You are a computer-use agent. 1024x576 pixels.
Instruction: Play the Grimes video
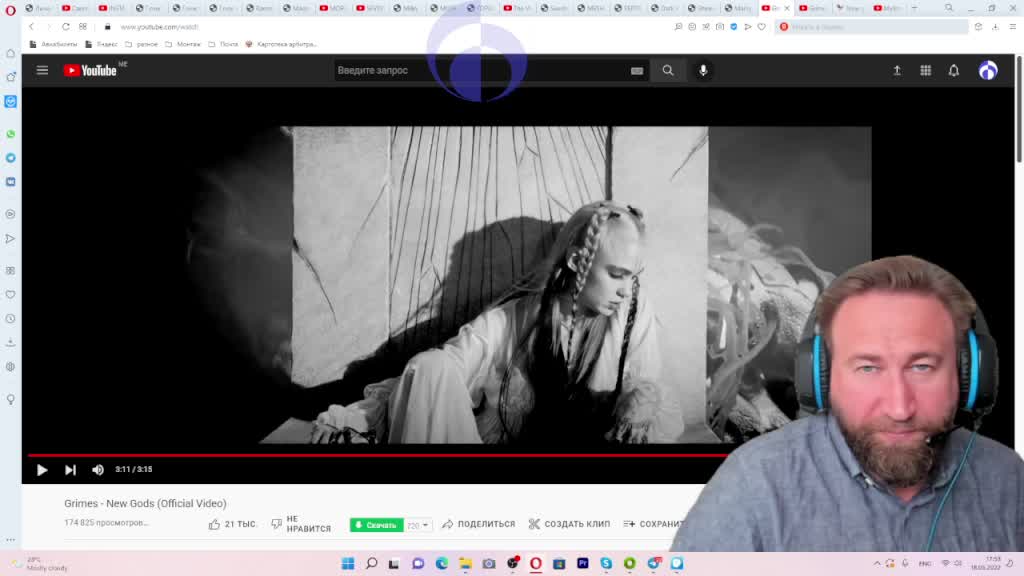pos(42,470)
